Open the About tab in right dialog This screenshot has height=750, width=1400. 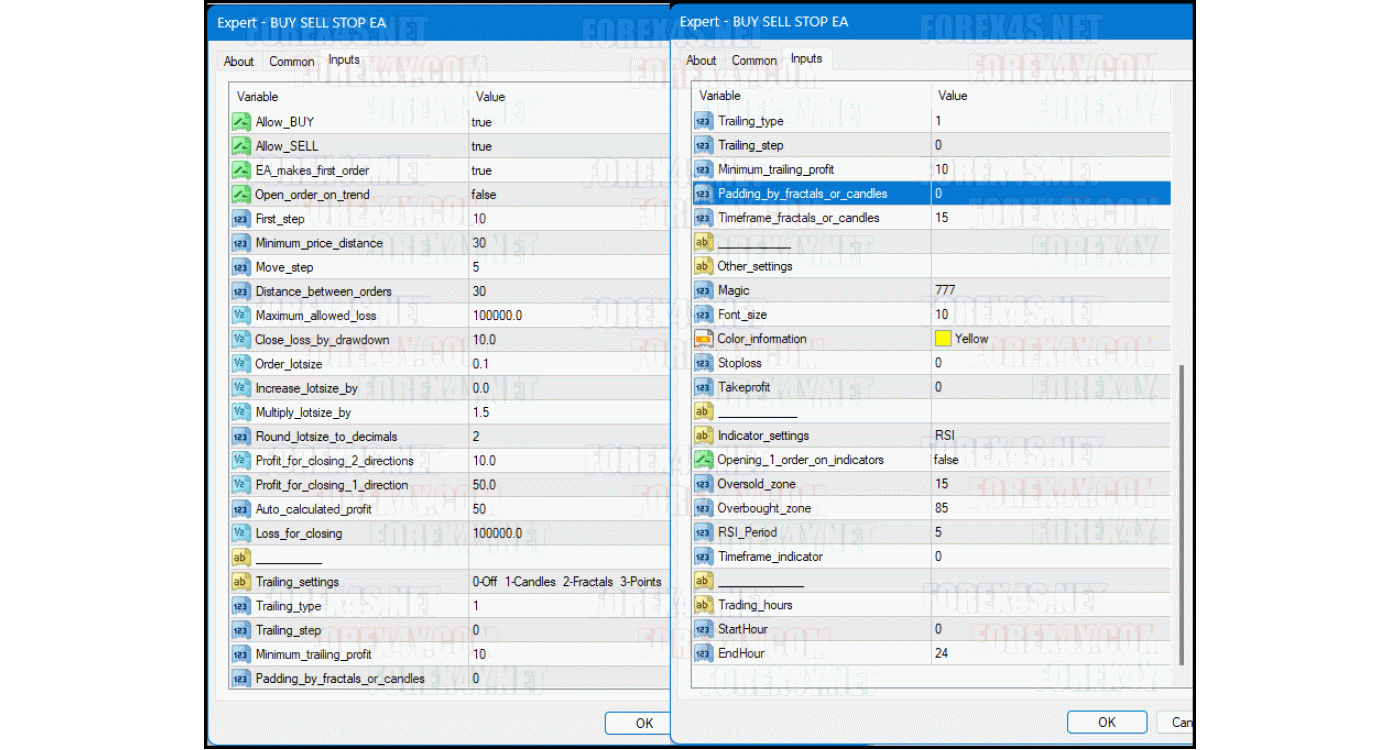point(701,60)
